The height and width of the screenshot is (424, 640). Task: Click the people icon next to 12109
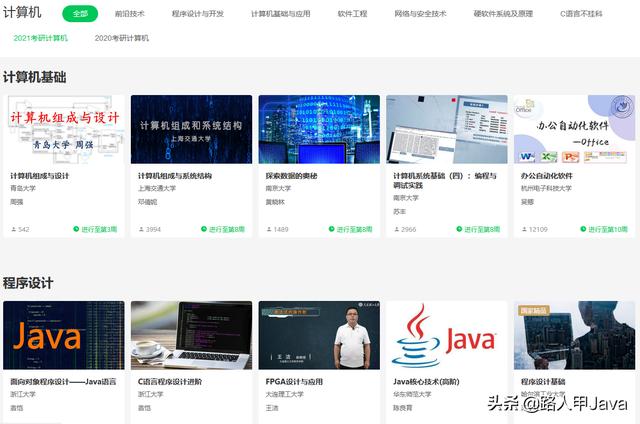(x=524, y=229)
